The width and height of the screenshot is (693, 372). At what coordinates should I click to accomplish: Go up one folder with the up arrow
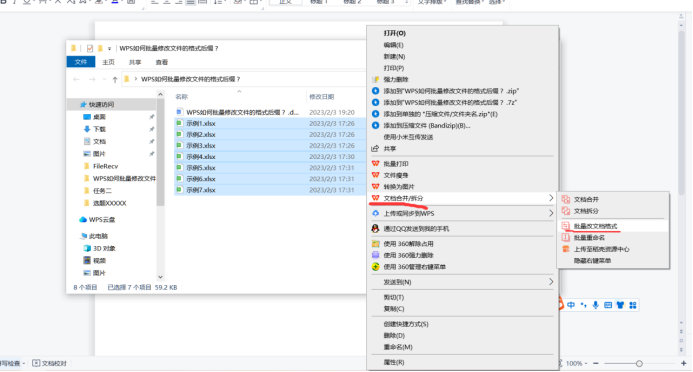coord(115,80)
